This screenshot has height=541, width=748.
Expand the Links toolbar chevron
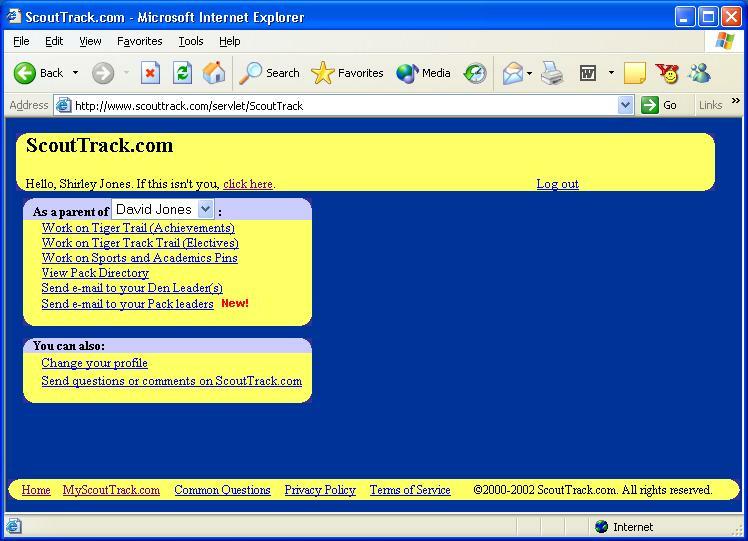click(736, 101)
